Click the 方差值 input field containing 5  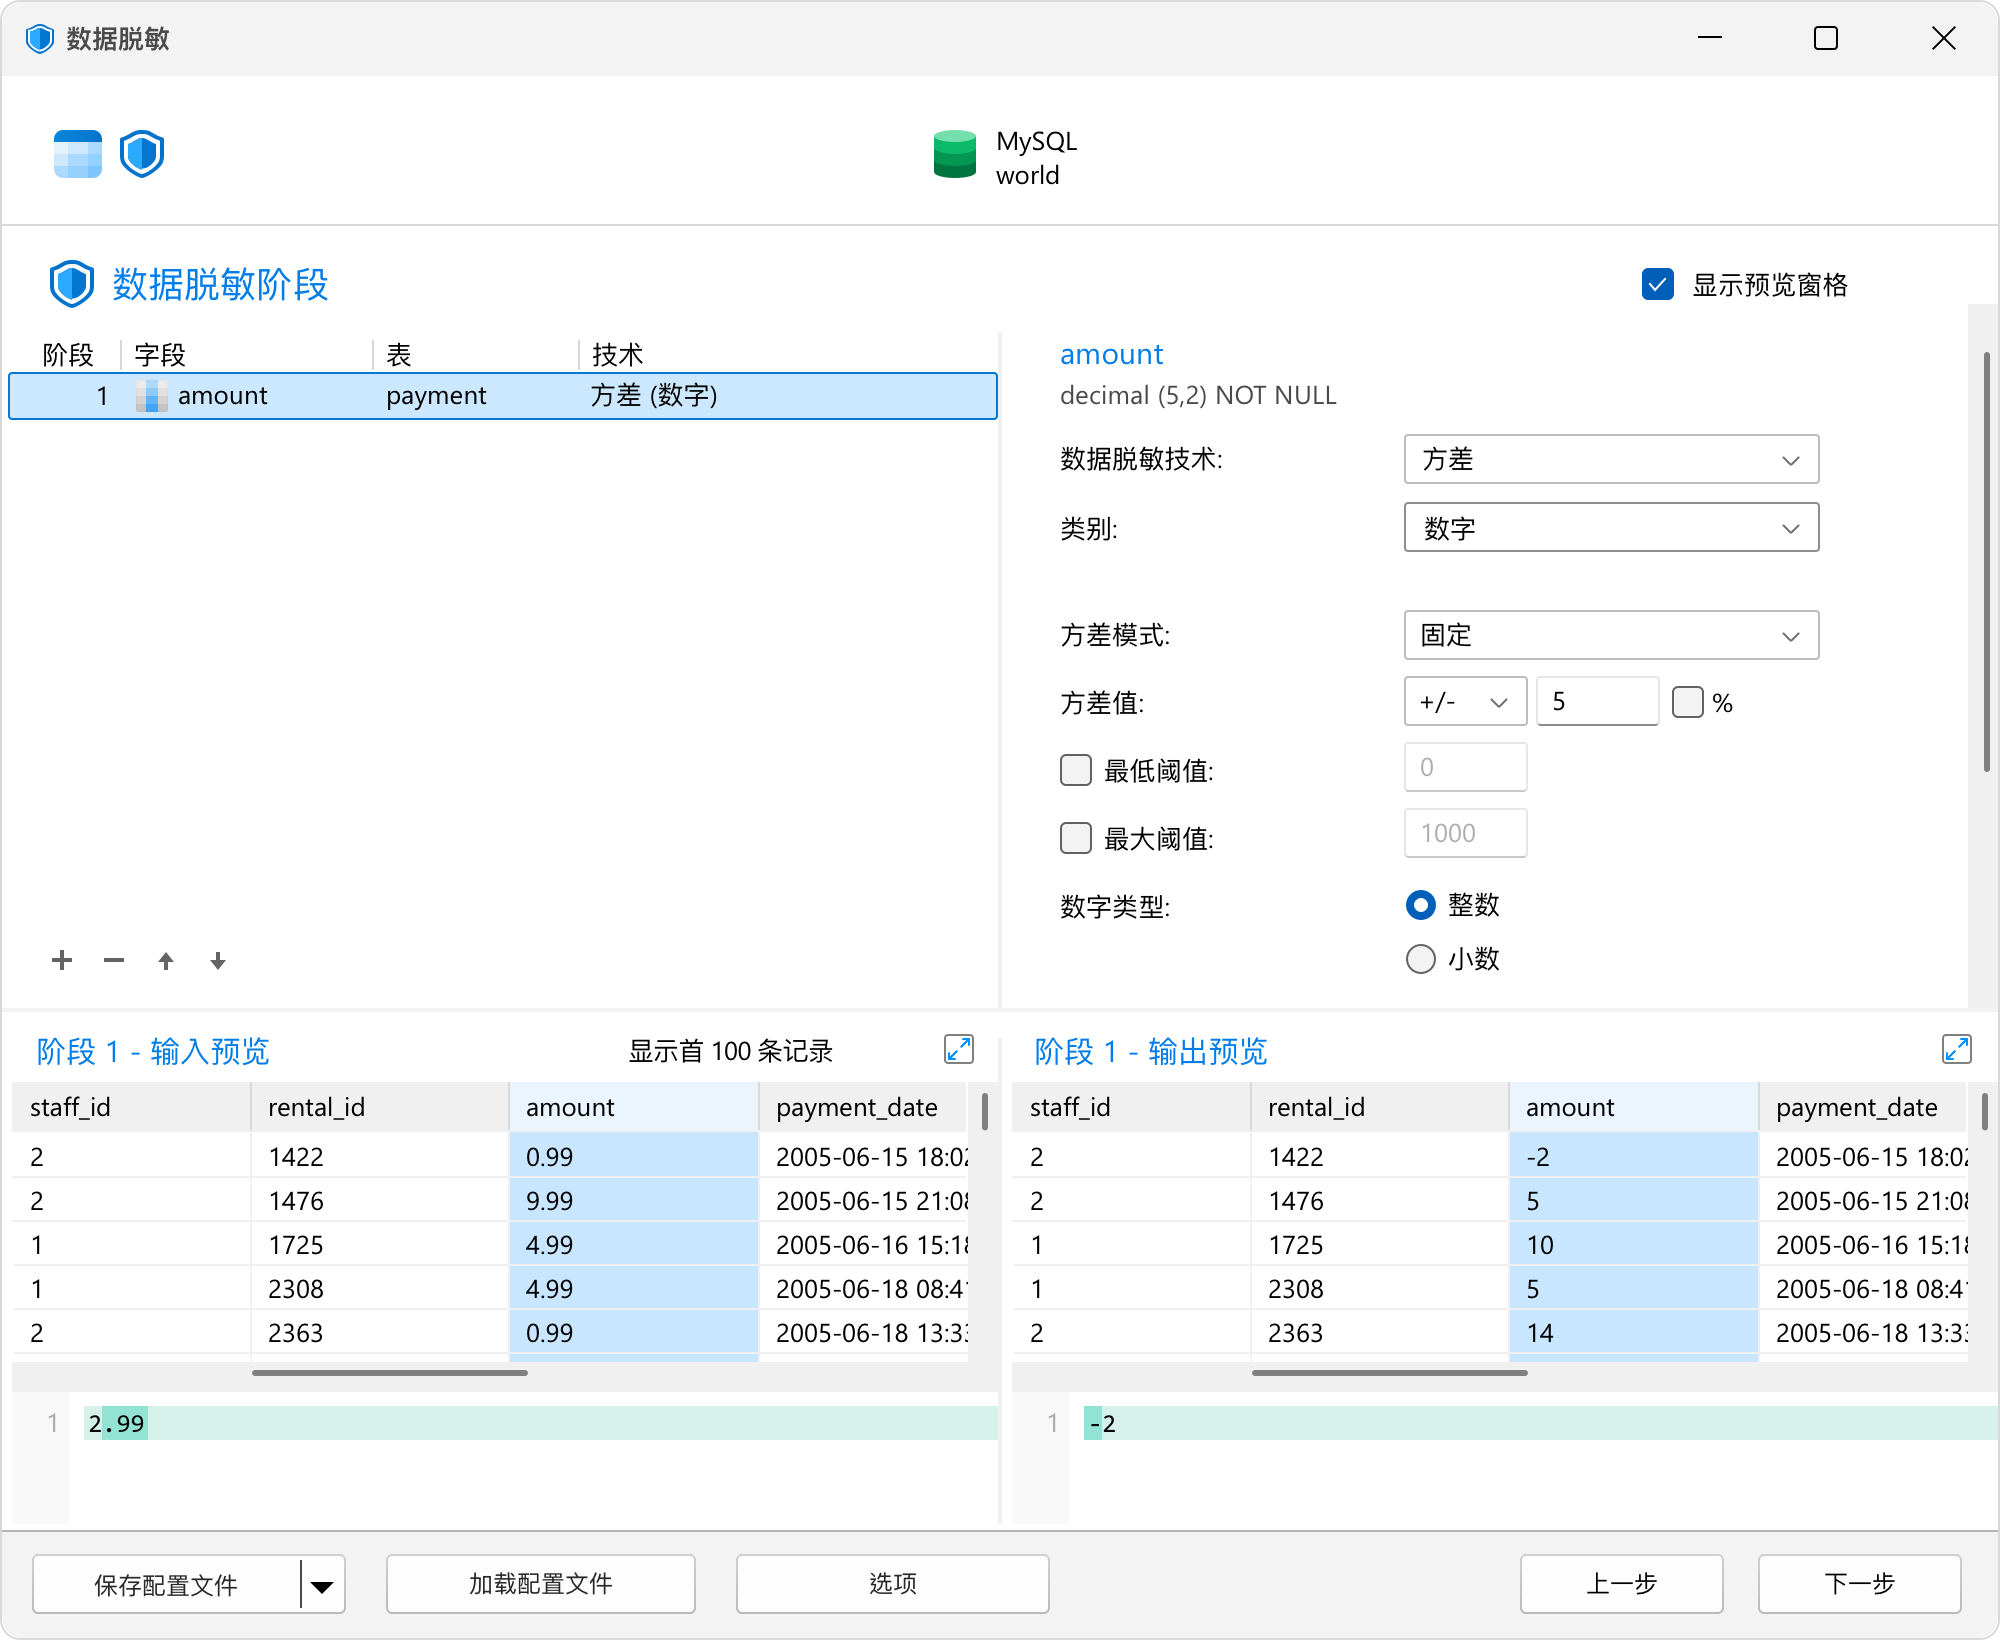(x=1597, y=701)
